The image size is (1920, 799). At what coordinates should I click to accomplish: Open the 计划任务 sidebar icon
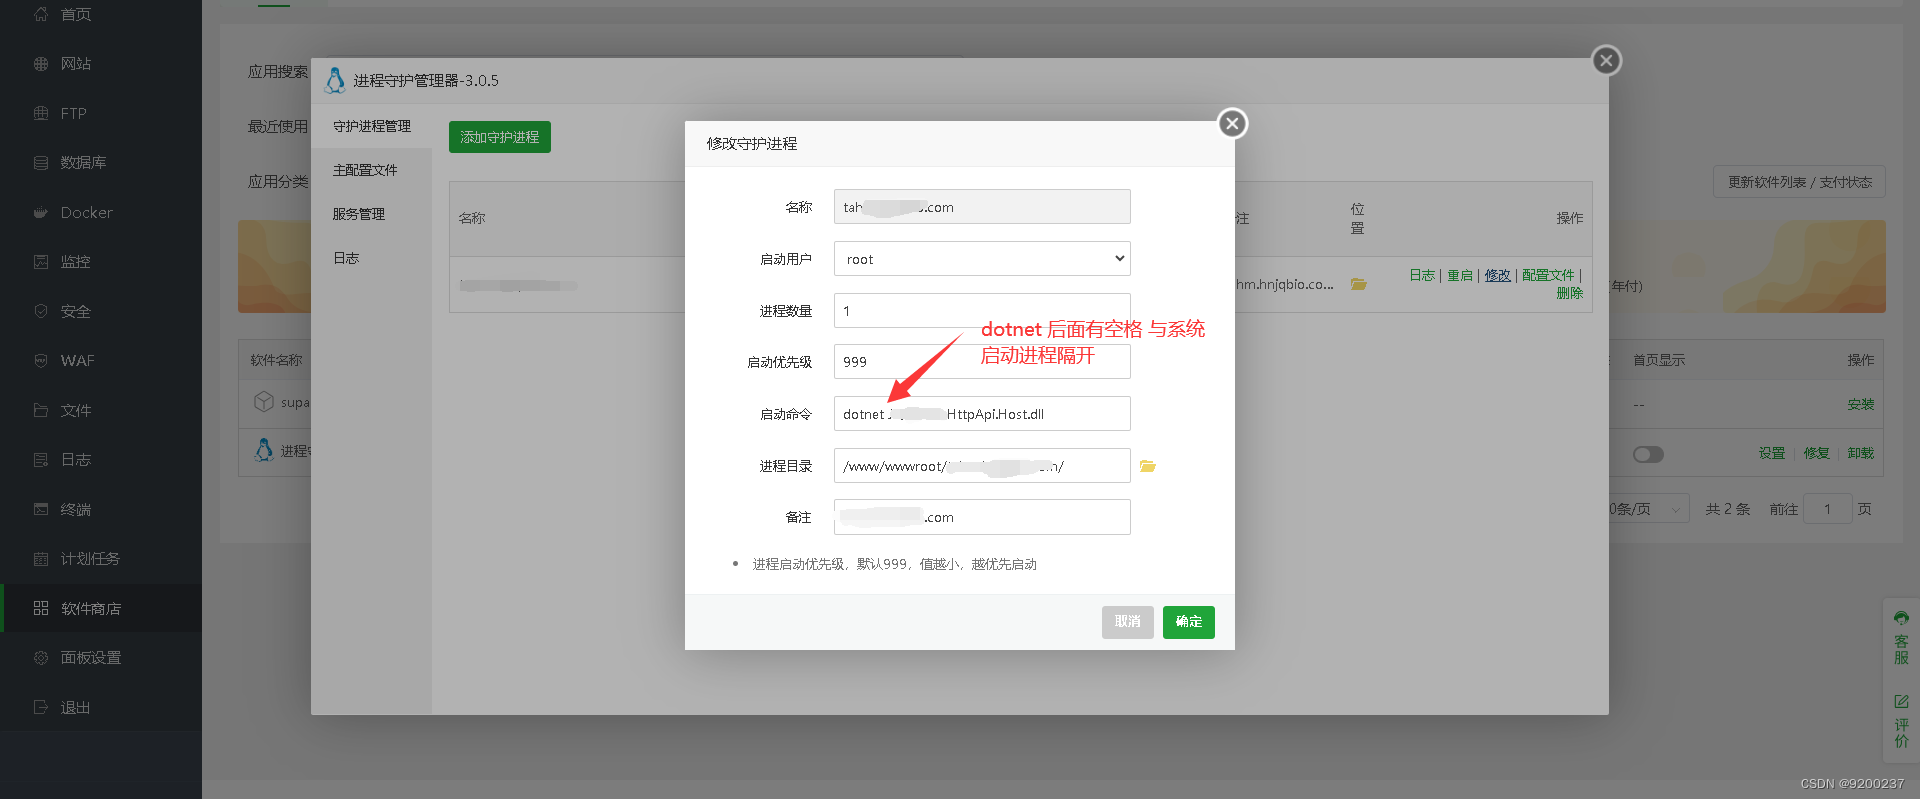(x=41, y=559)
